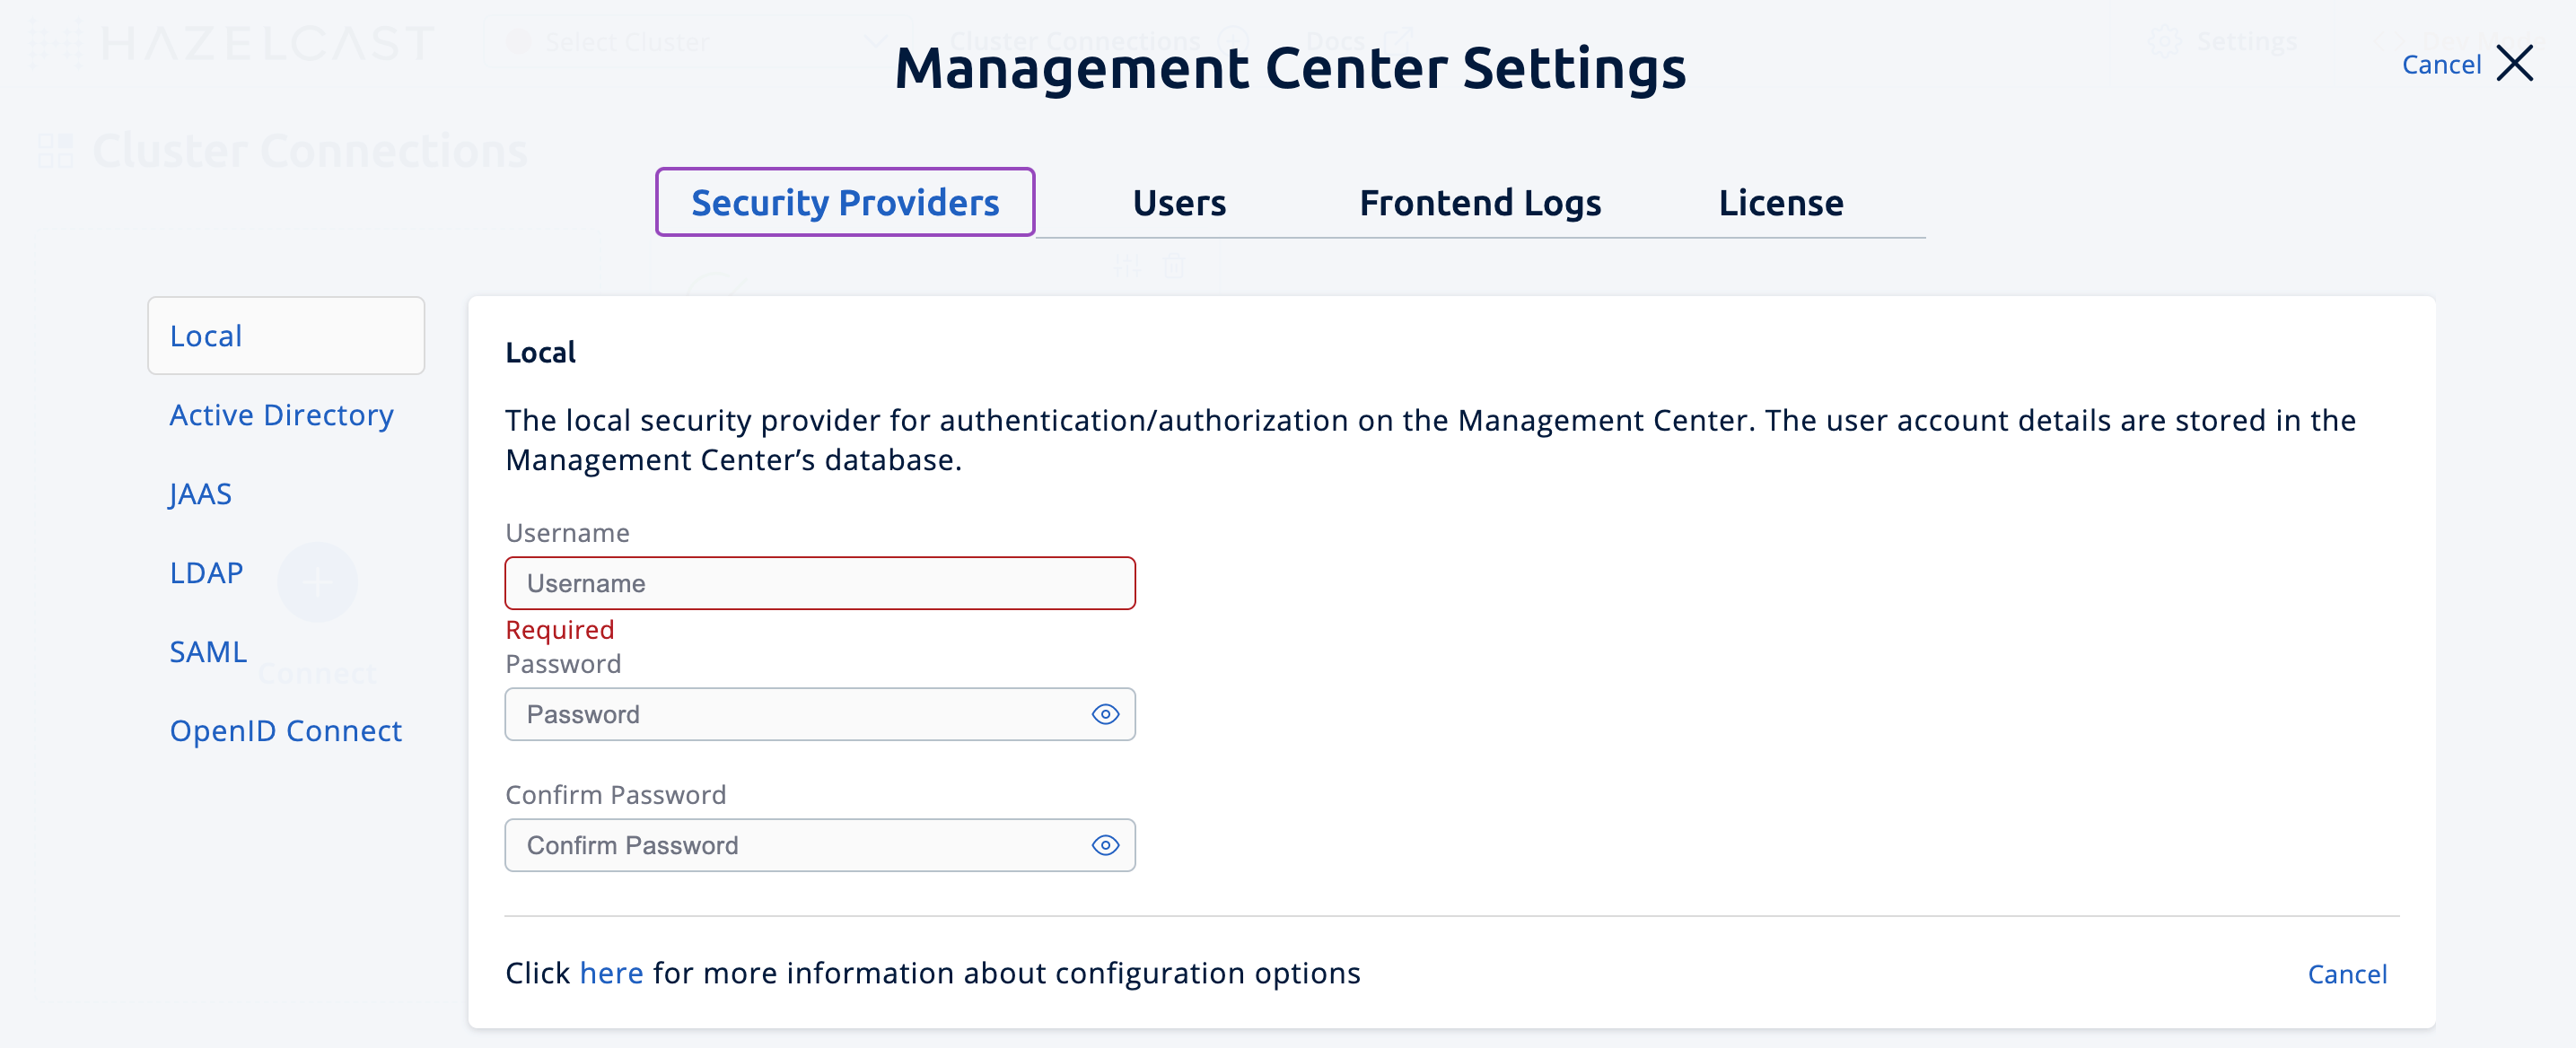Click the here link for configuration information
The image size is (2576, 1048).
click(611, 972)
